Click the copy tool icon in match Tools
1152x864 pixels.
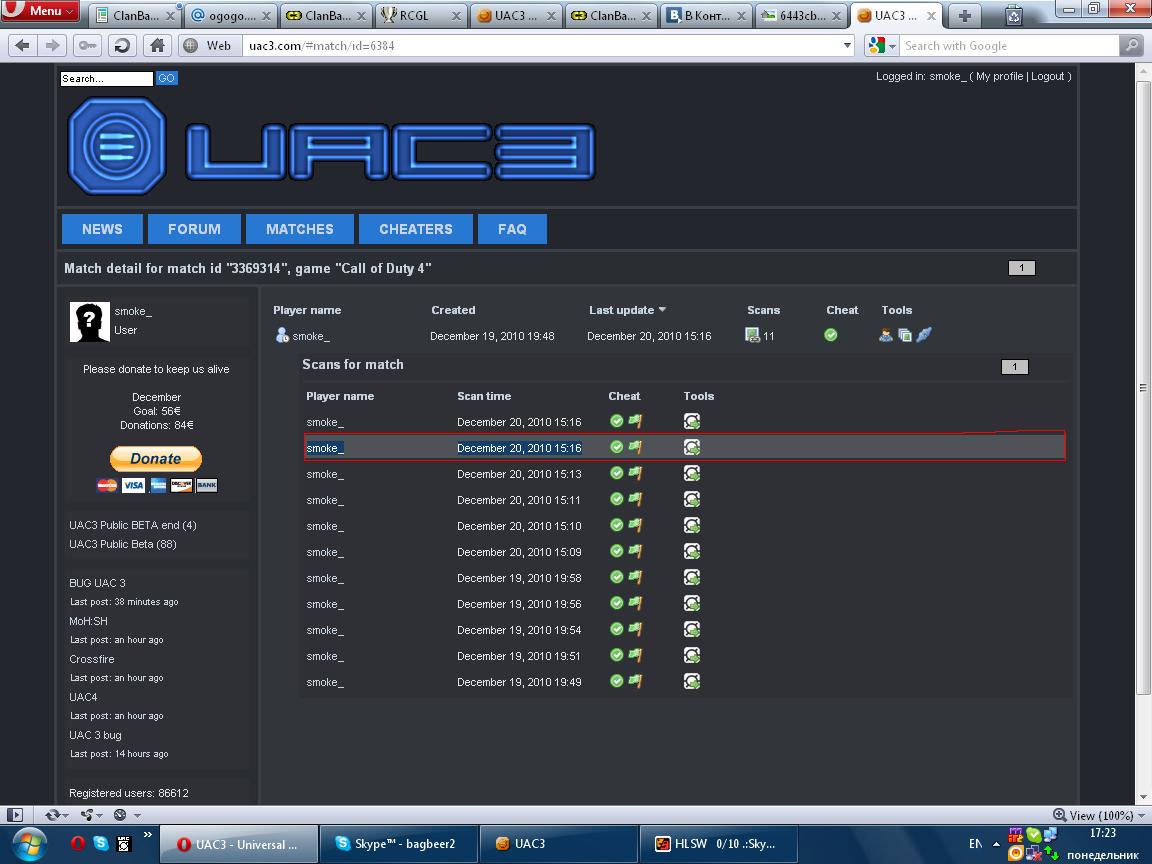click(x=905, y=335)
